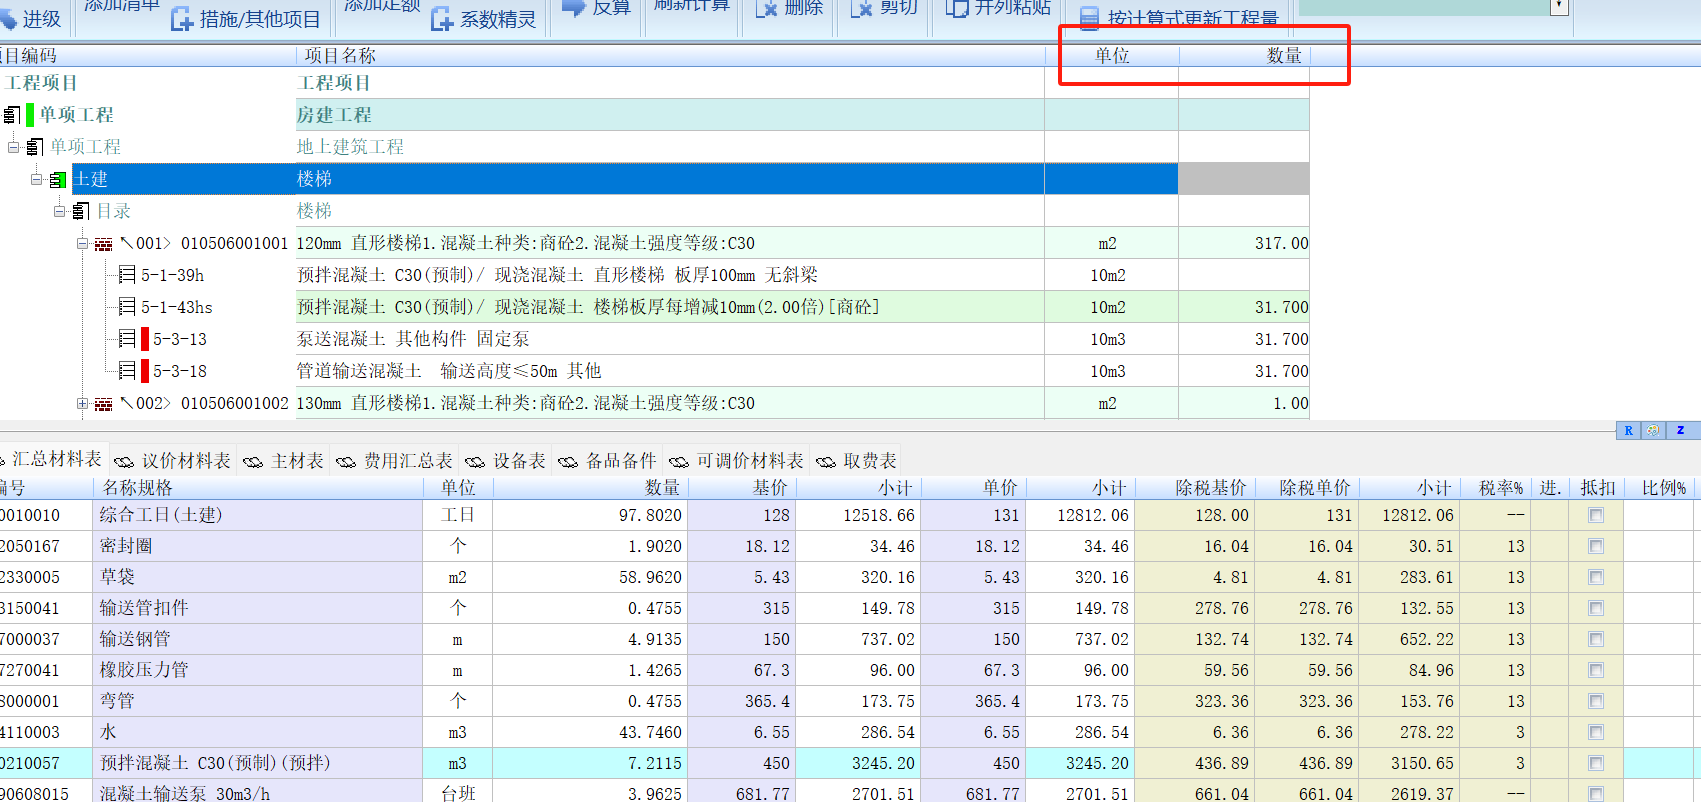Screen dimensions: 1701x802
Task: Click the tree icon of 目录 row
Action: point(81,211)
